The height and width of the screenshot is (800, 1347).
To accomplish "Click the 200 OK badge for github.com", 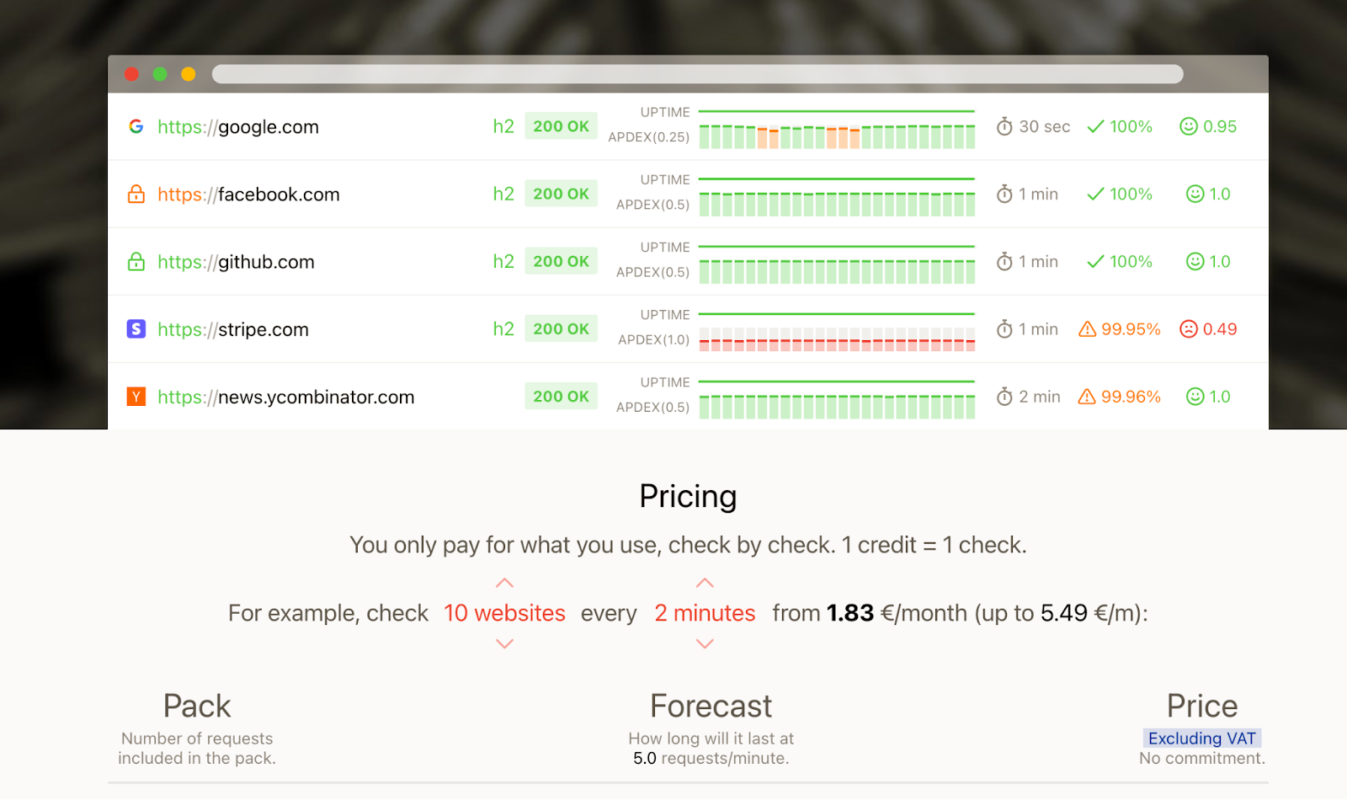I will [x=561, y=261].
